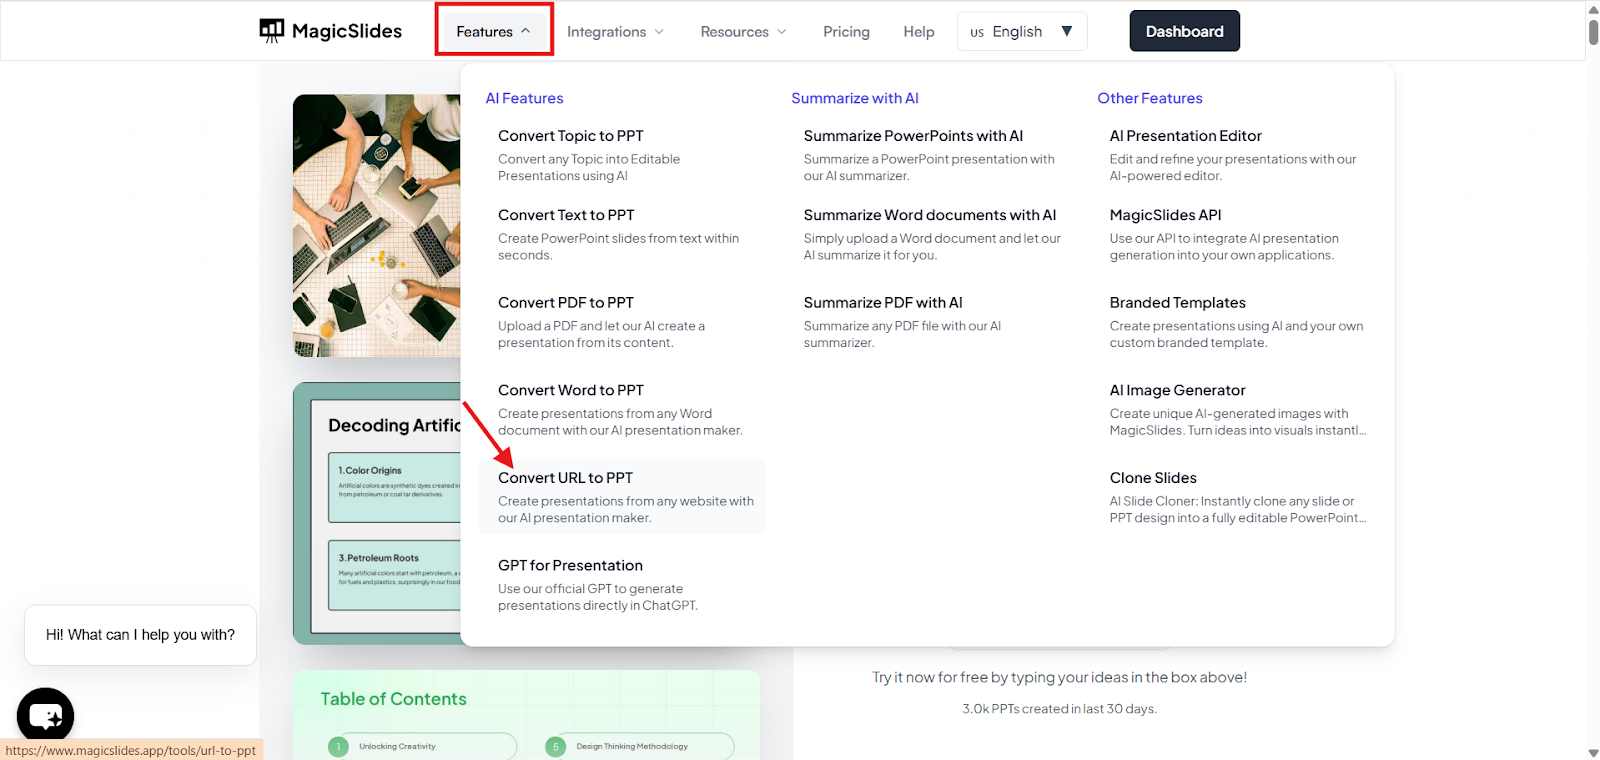Open the Table of Contents slide preview
The image size is (1600, 760).
[x=526, y=715]
